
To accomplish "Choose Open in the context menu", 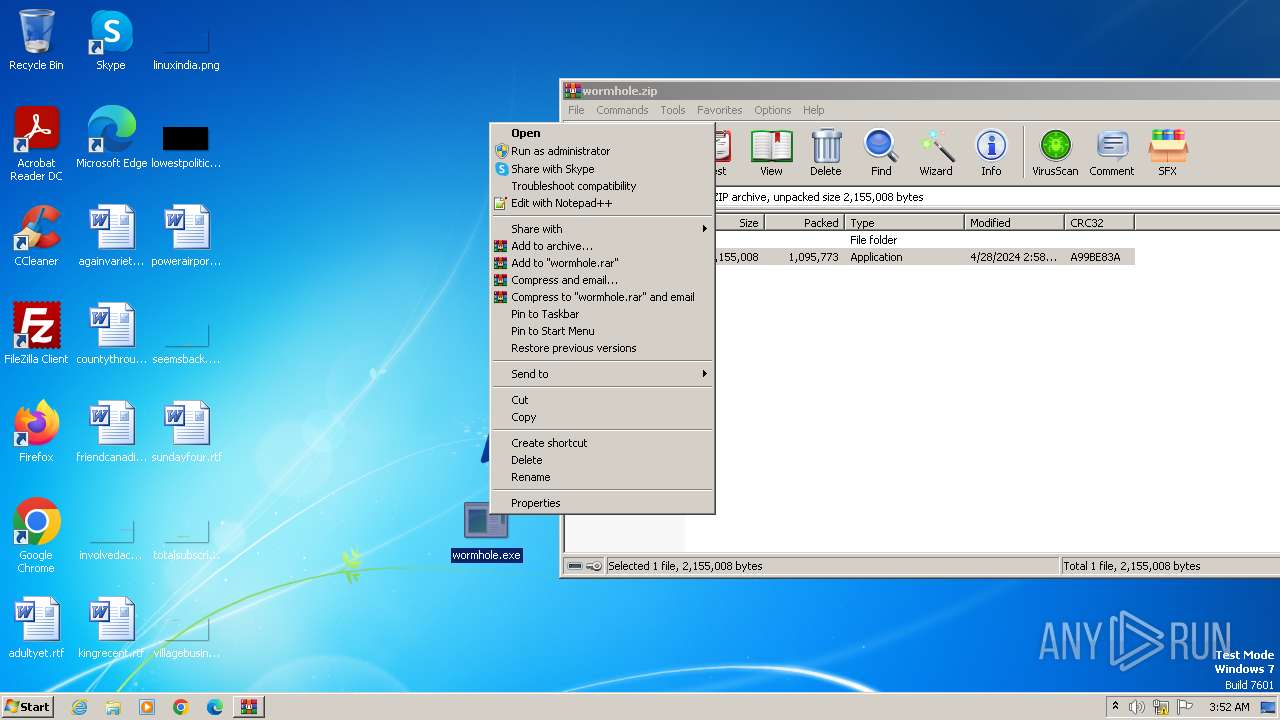I will pos(602,133).
